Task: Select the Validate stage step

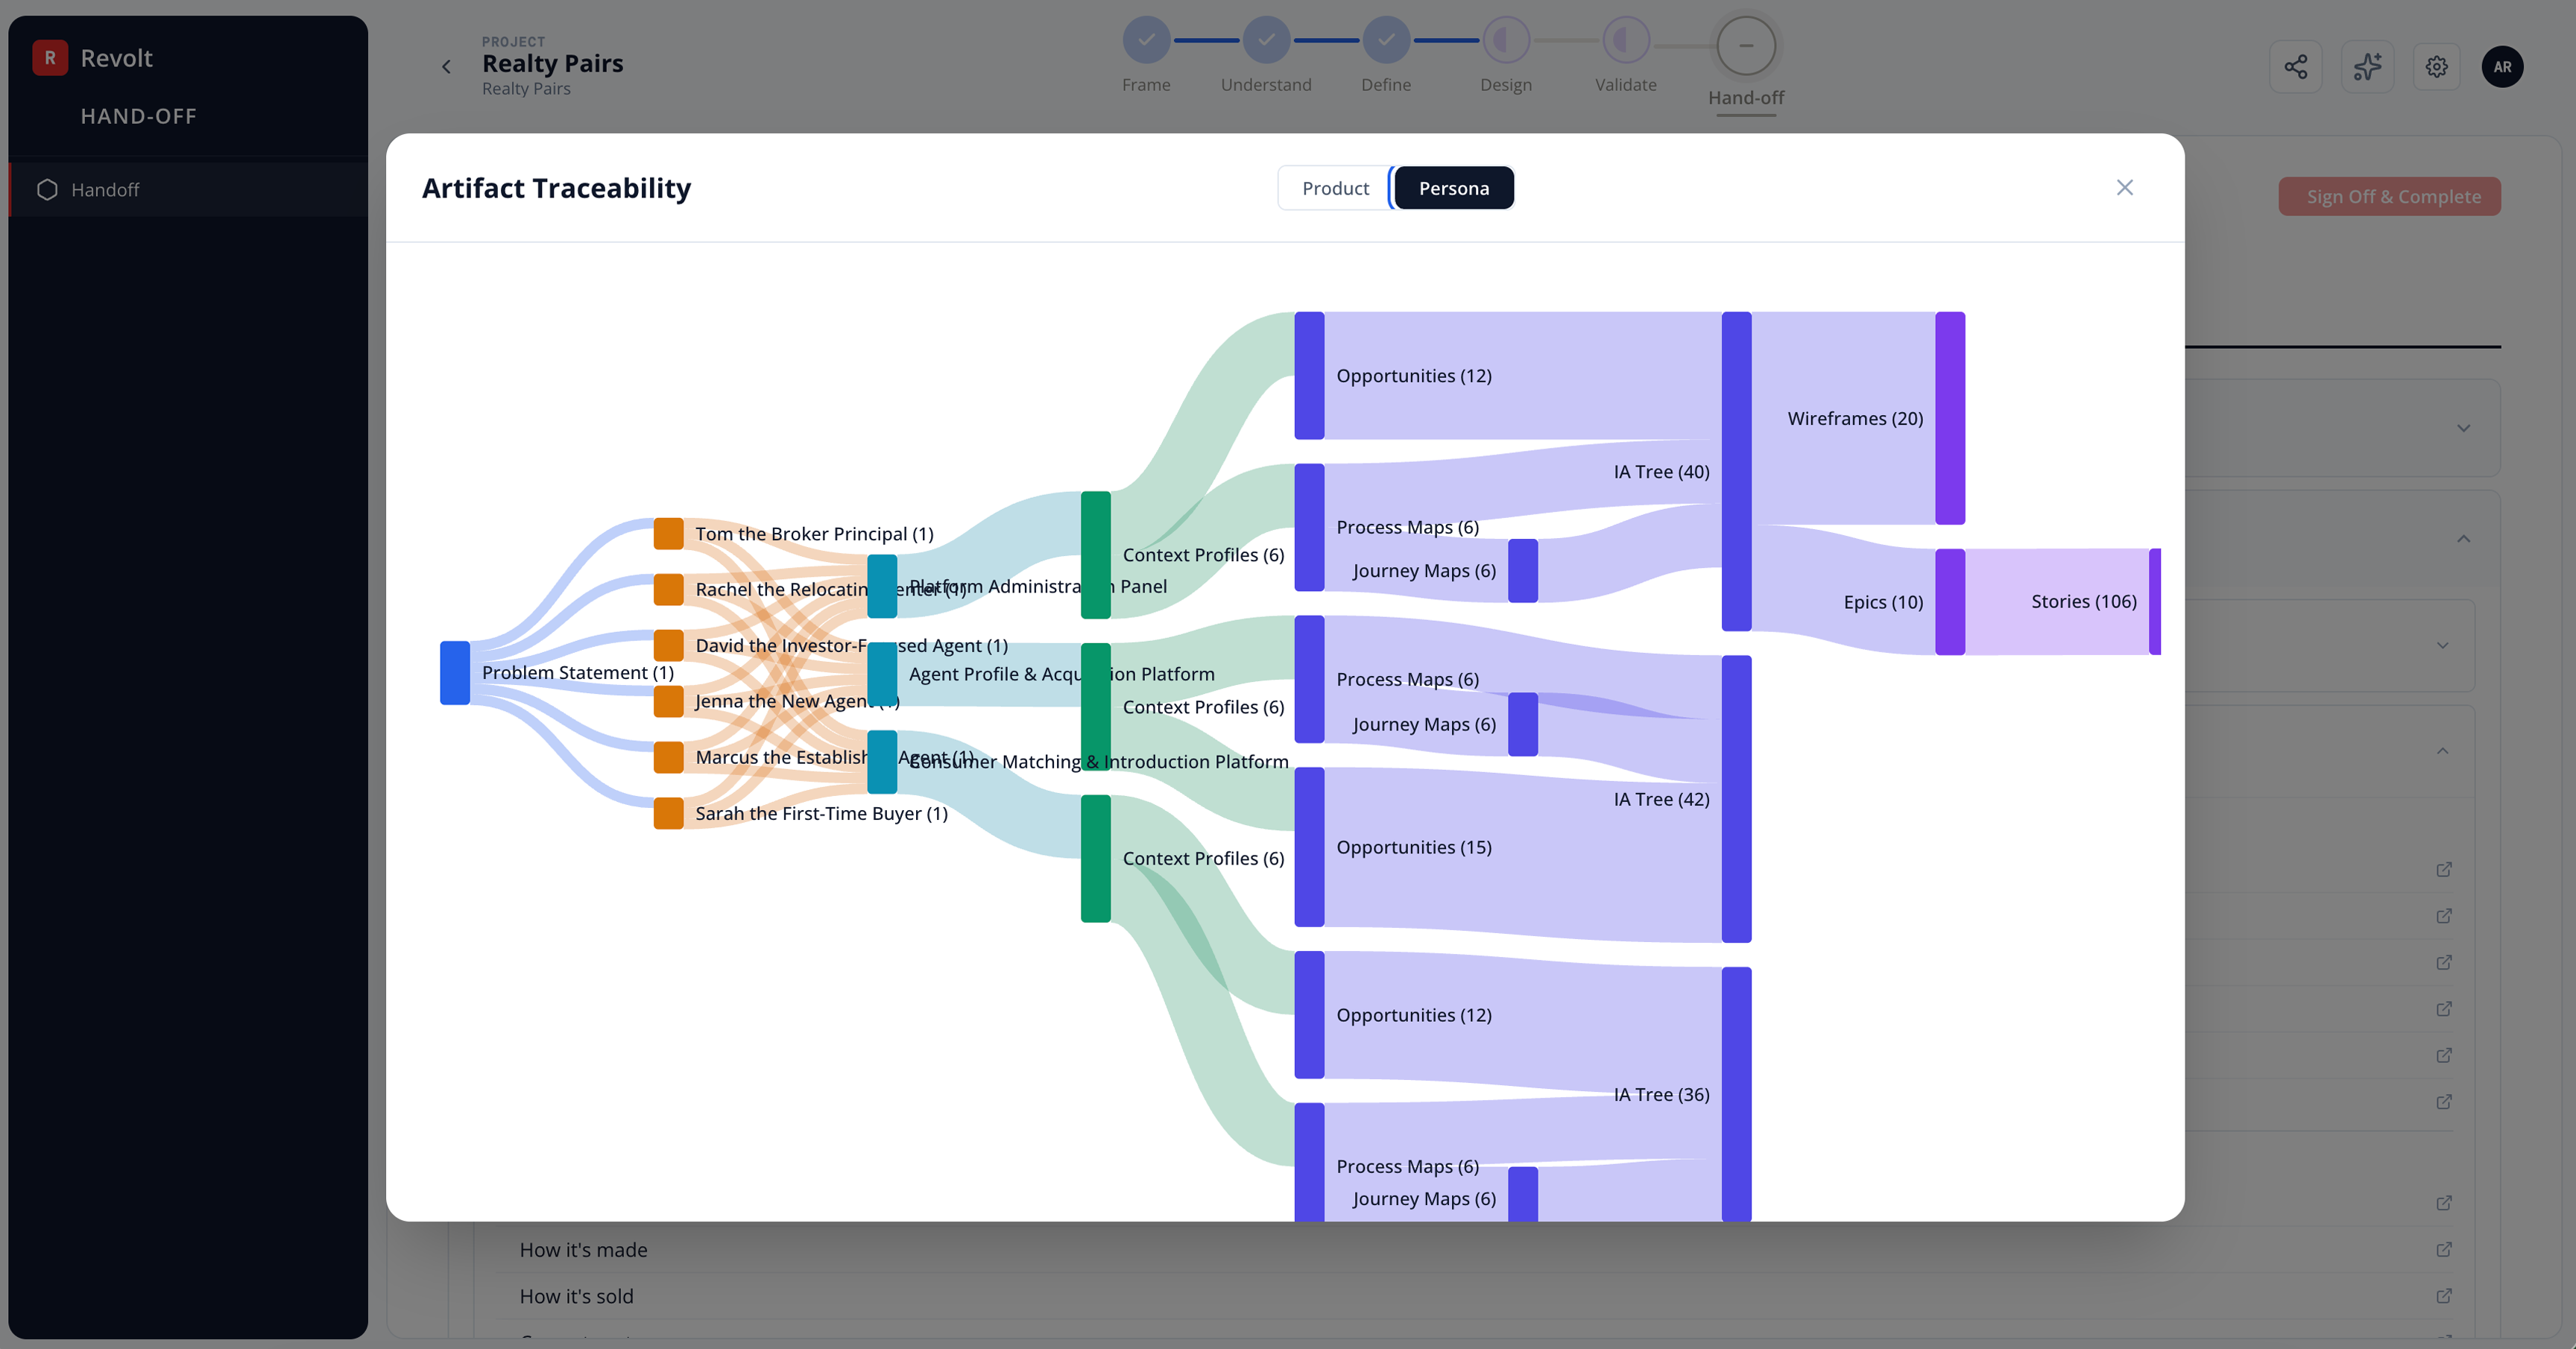Action: tap(1626, 41)
